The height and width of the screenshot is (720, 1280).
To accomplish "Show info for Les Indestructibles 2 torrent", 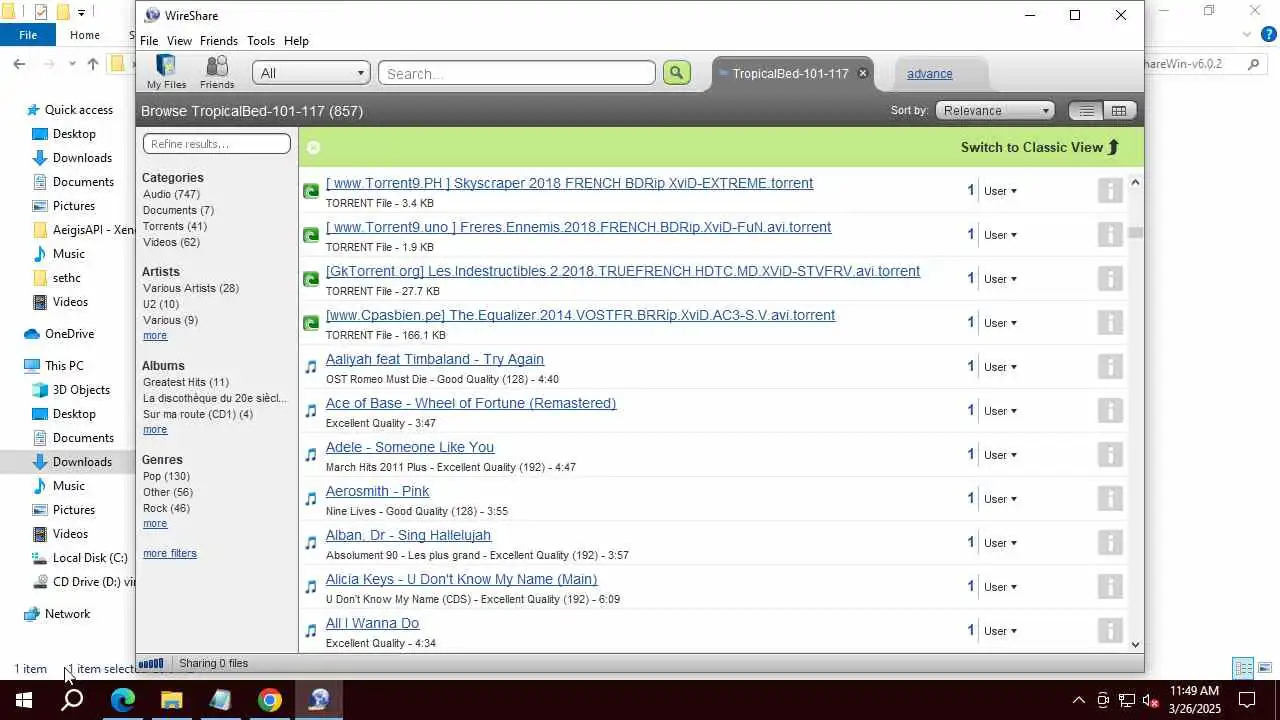I will (1110, 278).
